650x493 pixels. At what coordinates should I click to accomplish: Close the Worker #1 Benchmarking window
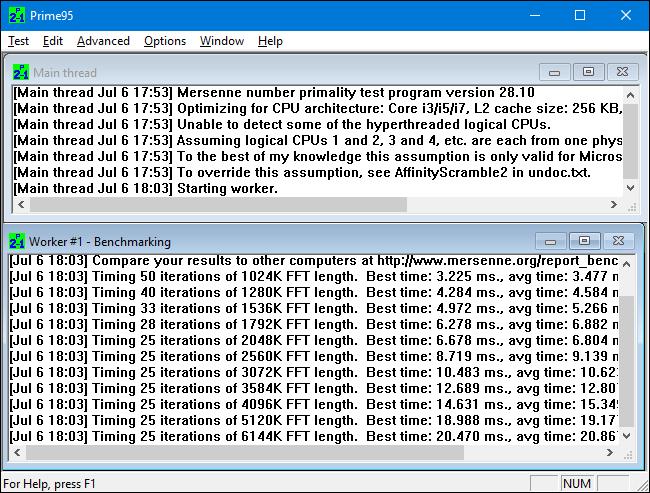(617, 241)
